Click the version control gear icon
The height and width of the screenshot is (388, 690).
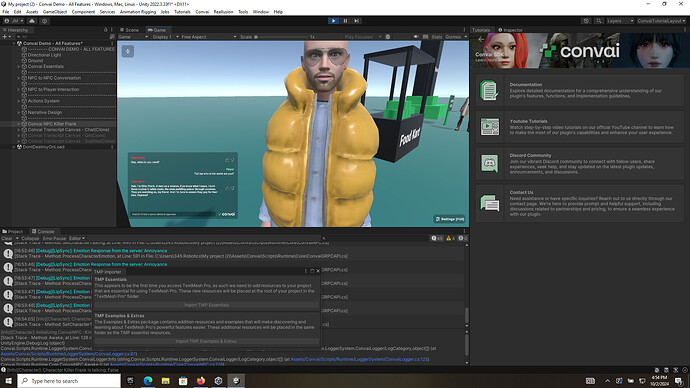(x=44, y=21)
